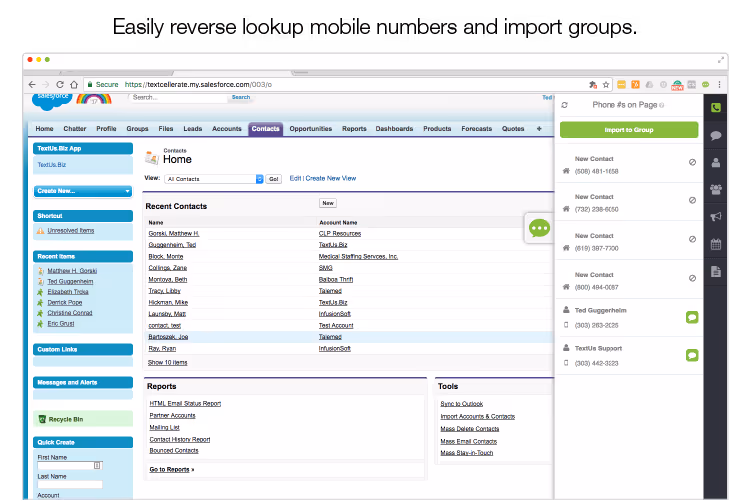Dismiss New Contact (800) 494-0087
This screenshot has width=751, height=501.
[692, 278]
